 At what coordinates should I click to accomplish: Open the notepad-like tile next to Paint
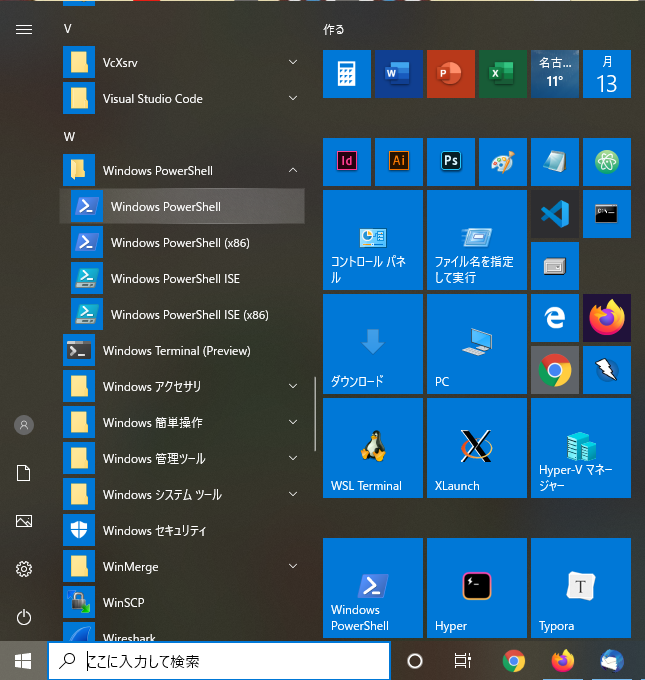[555, 162]
